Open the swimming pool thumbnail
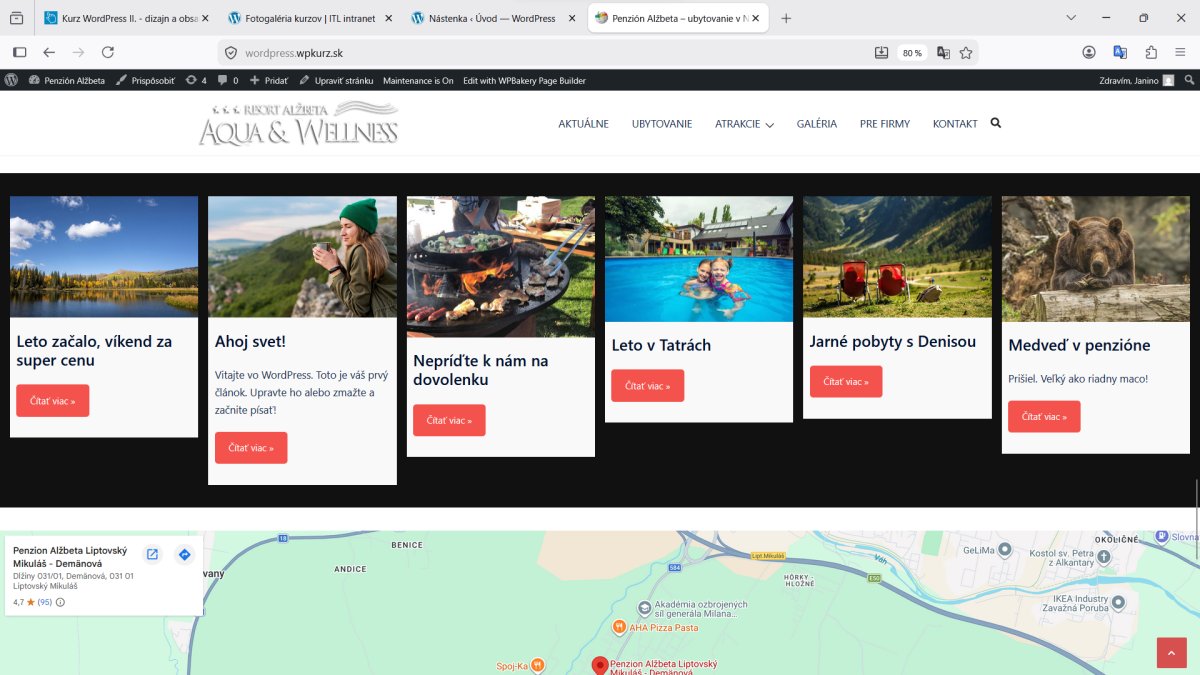1200x675 pixels. 699,259
